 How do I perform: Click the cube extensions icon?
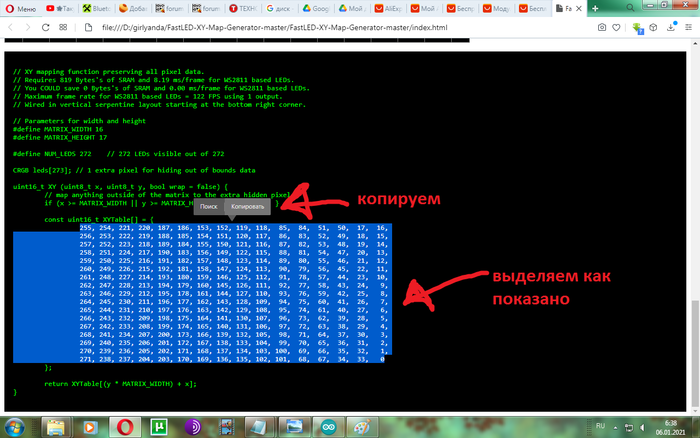point(653,27)
